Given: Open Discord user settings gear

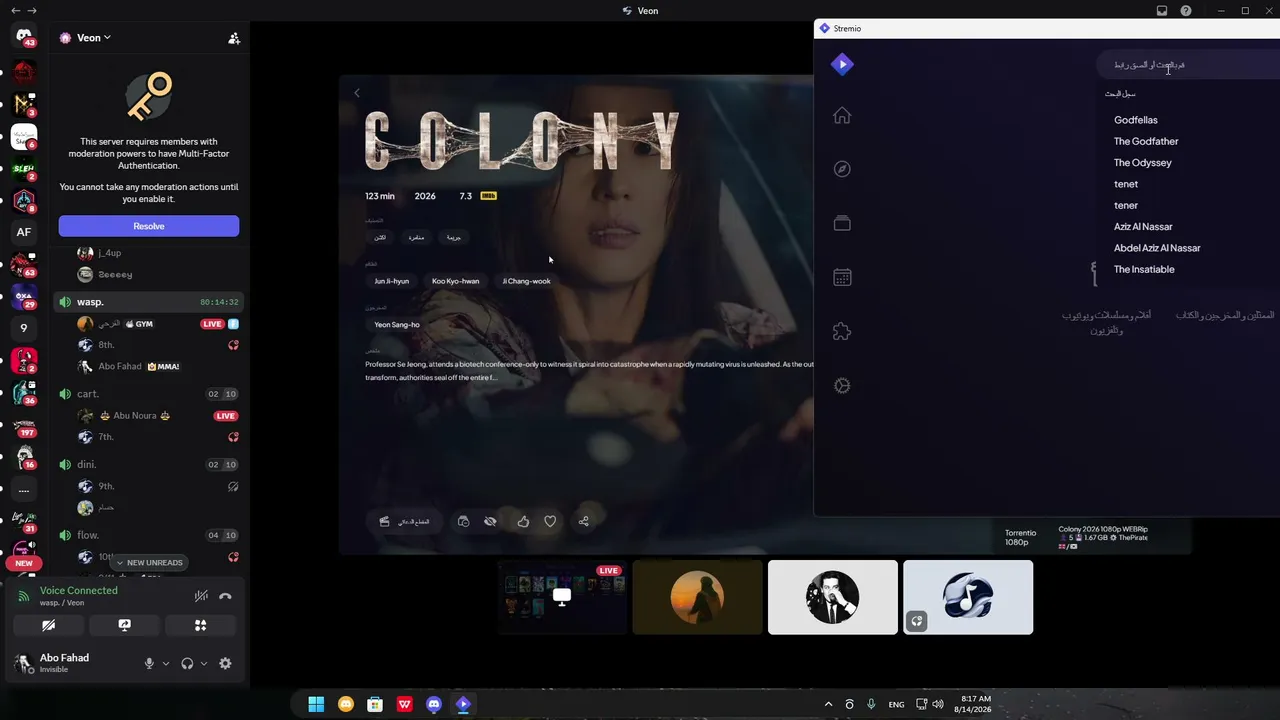Looking at the screenshot, I should point(225,663).
